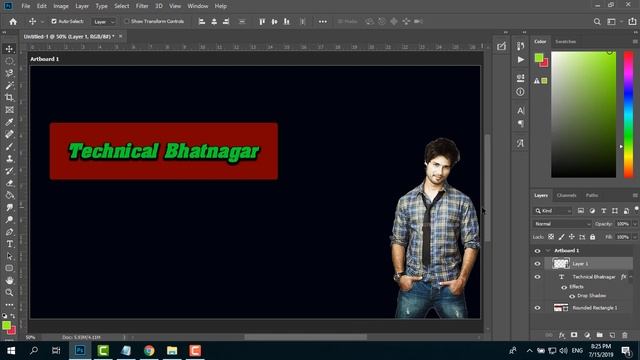This screenshot has height=360, width=640.
Task: Open the Window menu
Action: tap(198, 6)
